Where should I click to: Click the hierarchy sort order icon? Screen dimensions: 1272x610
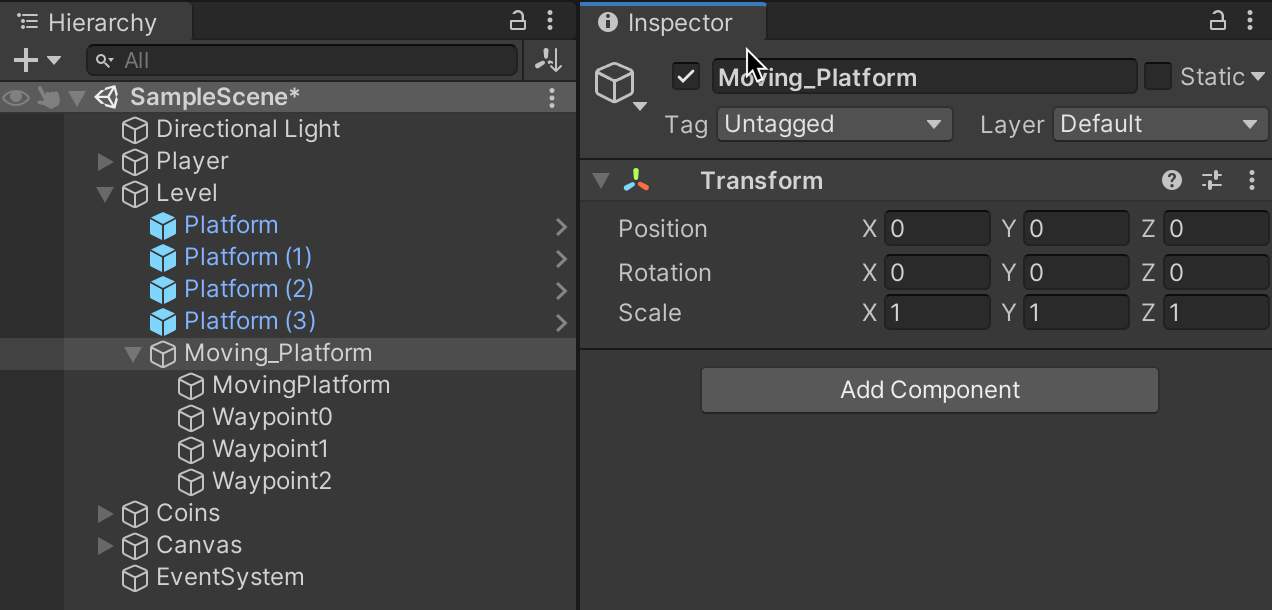point(548,60)
